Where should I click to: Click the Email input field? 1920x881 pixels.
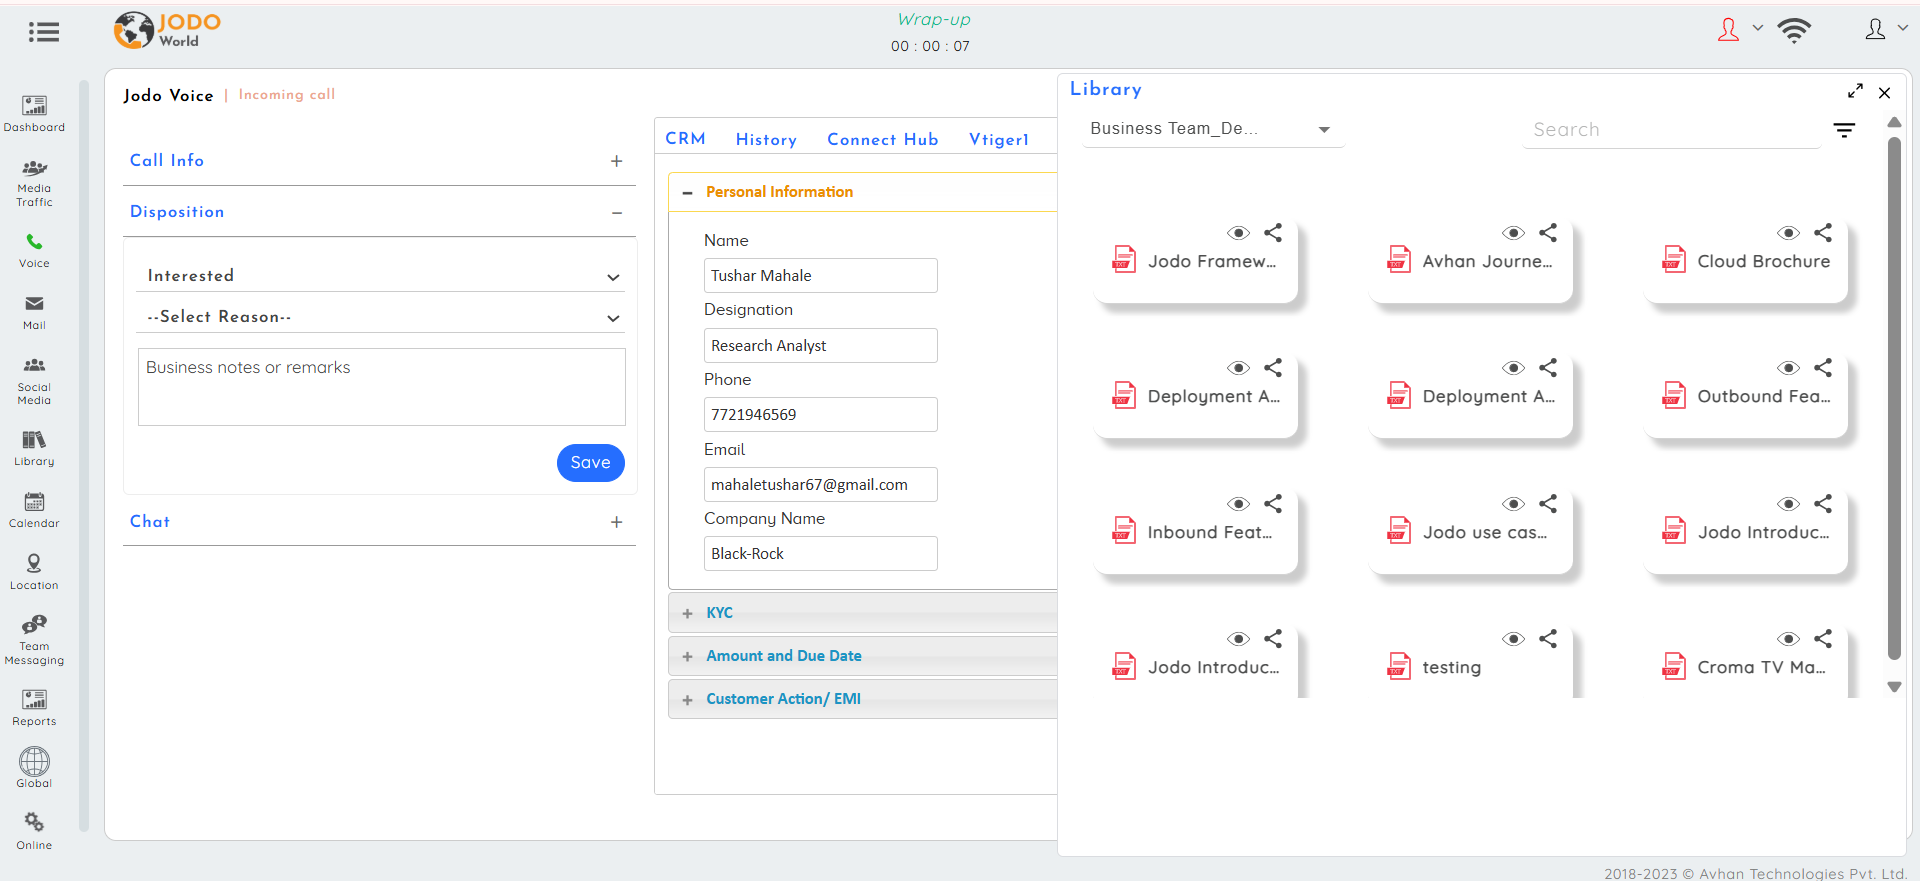pyautogui.click(x=820, y=485)
